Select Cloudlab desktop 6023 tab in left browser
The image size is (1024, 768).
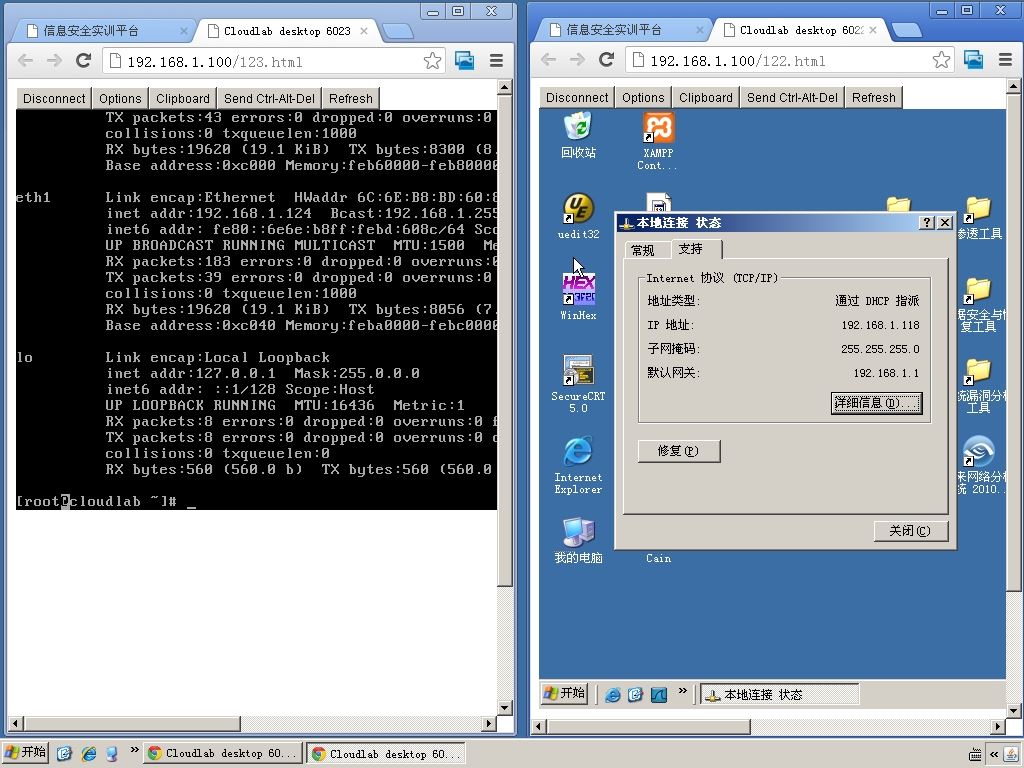(287, 31)
